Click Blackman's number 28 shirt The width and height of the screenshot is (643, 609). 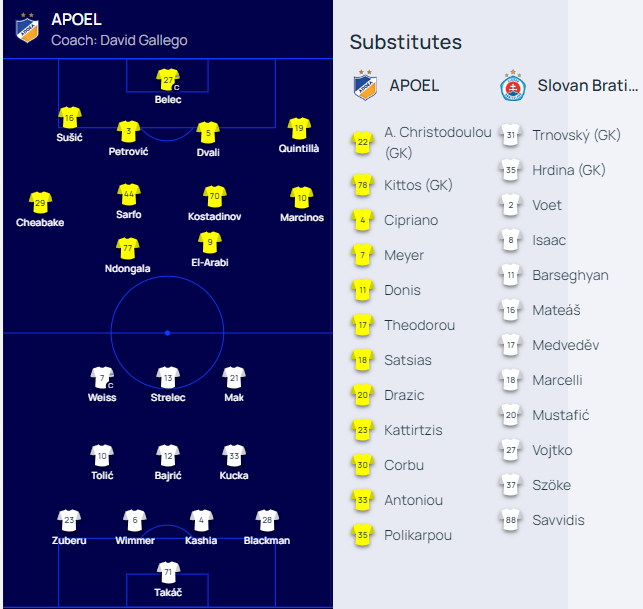tap(267, 520)
